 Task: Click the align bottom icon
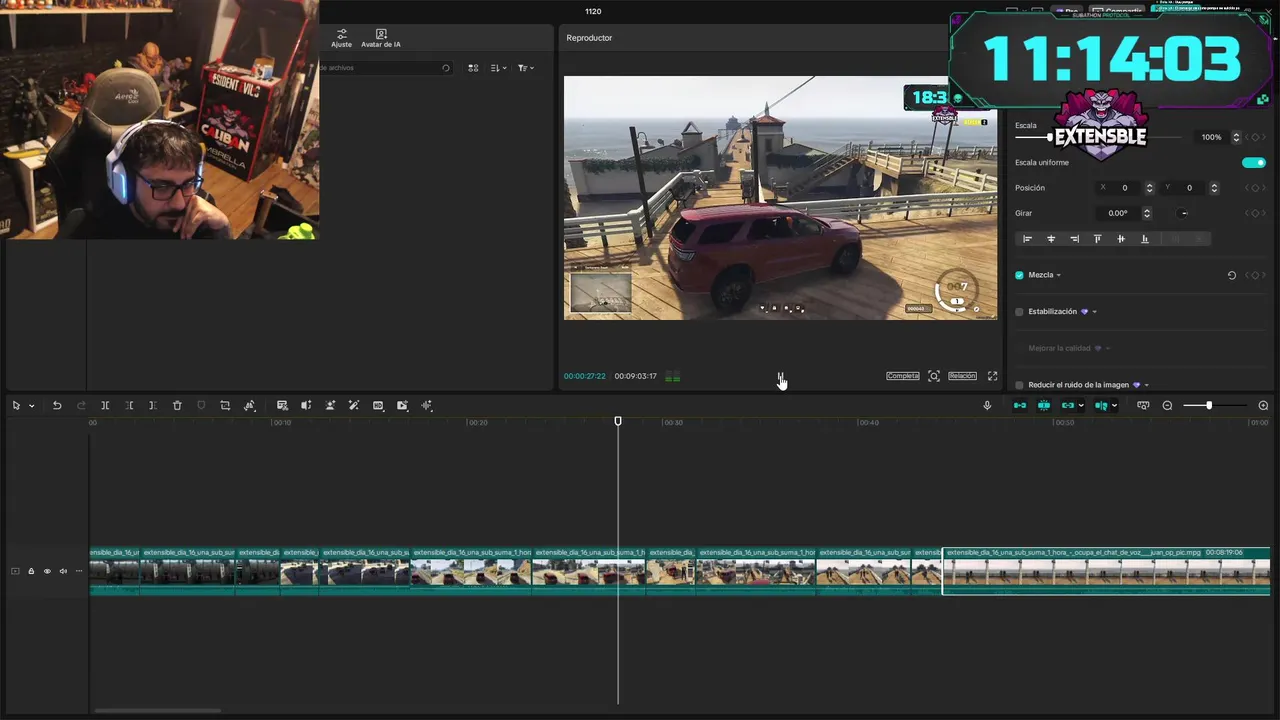coord(1145,239)
